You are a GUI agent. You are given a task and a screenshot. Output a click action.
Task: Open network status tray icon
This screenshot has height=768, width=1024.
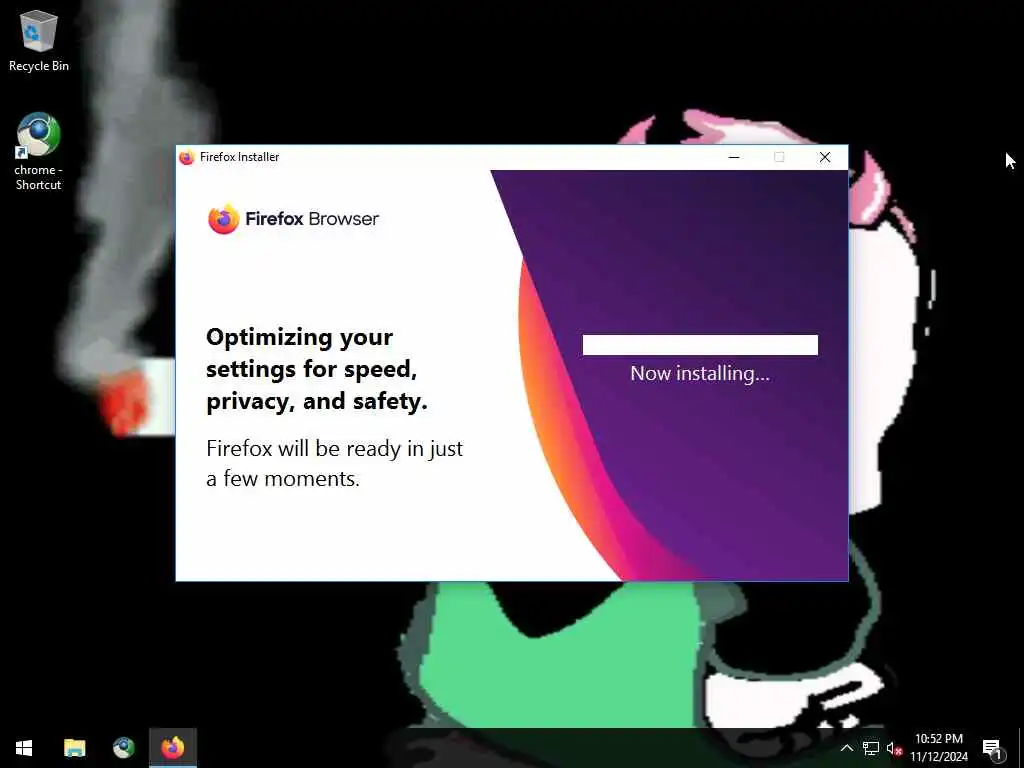(x=871, y=748)
